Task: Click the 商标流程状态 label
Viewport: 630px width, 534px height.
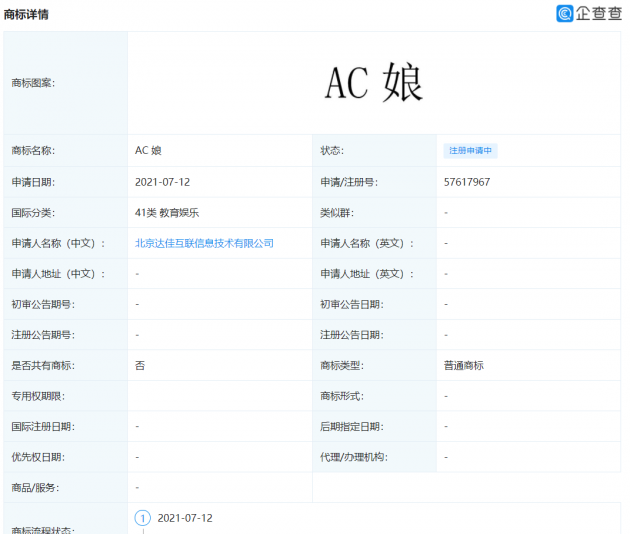Action: 43,530
